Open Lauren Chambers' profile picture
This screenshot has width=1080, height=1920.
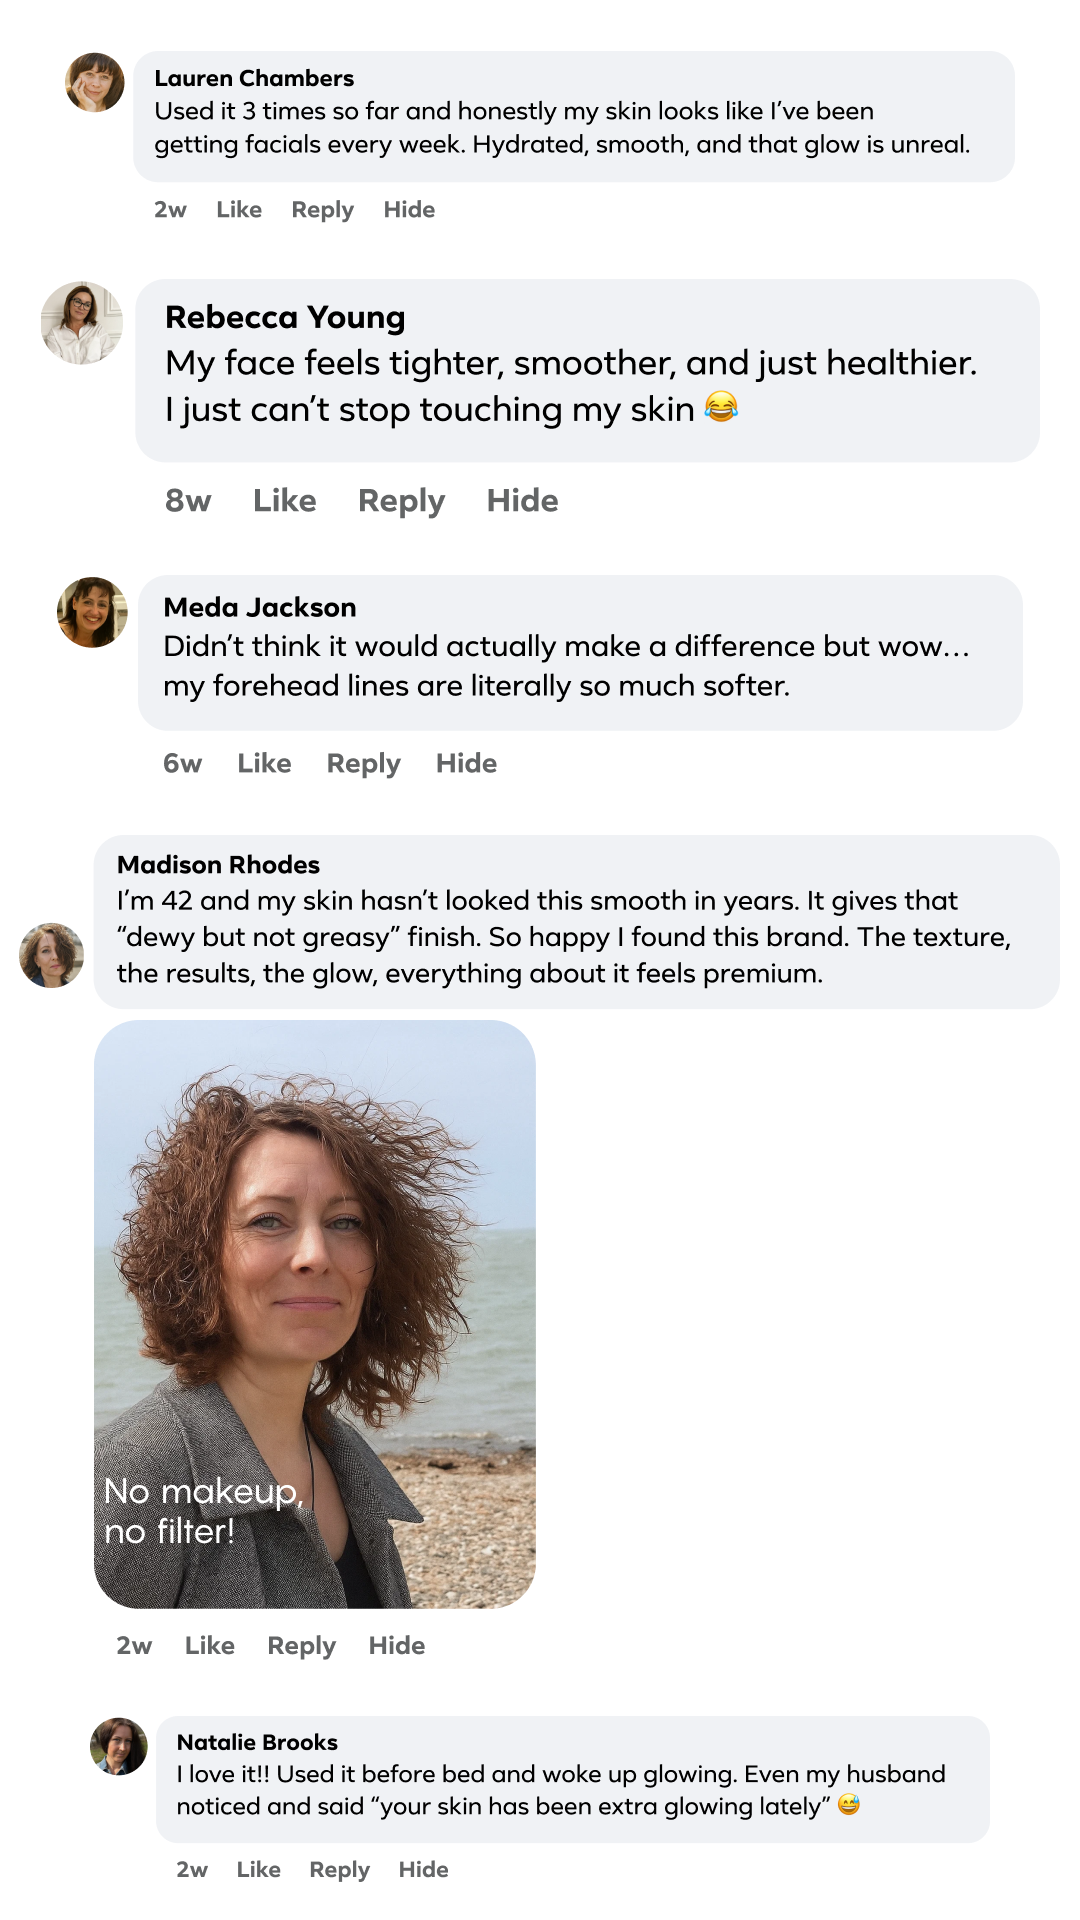pos(95,82)
